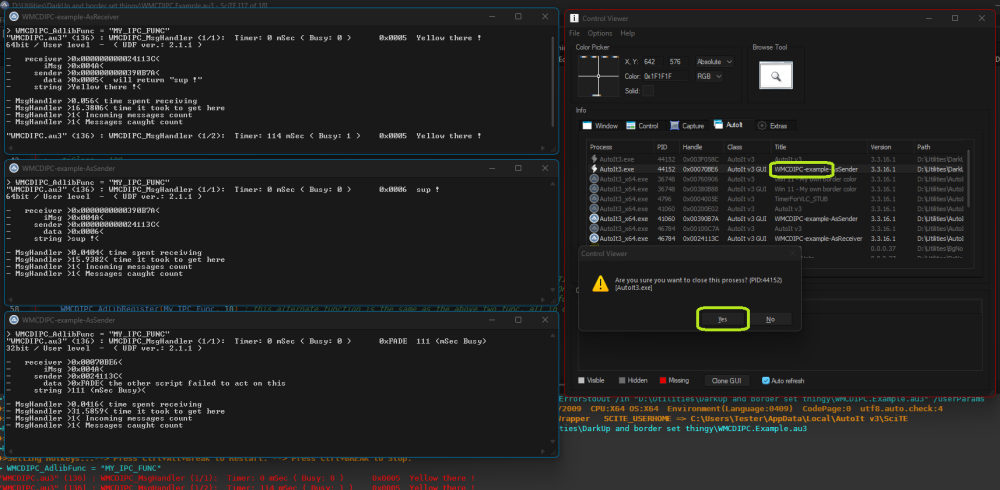
Task: Open the RGB color format dropdown
Action: coord(709,76)
